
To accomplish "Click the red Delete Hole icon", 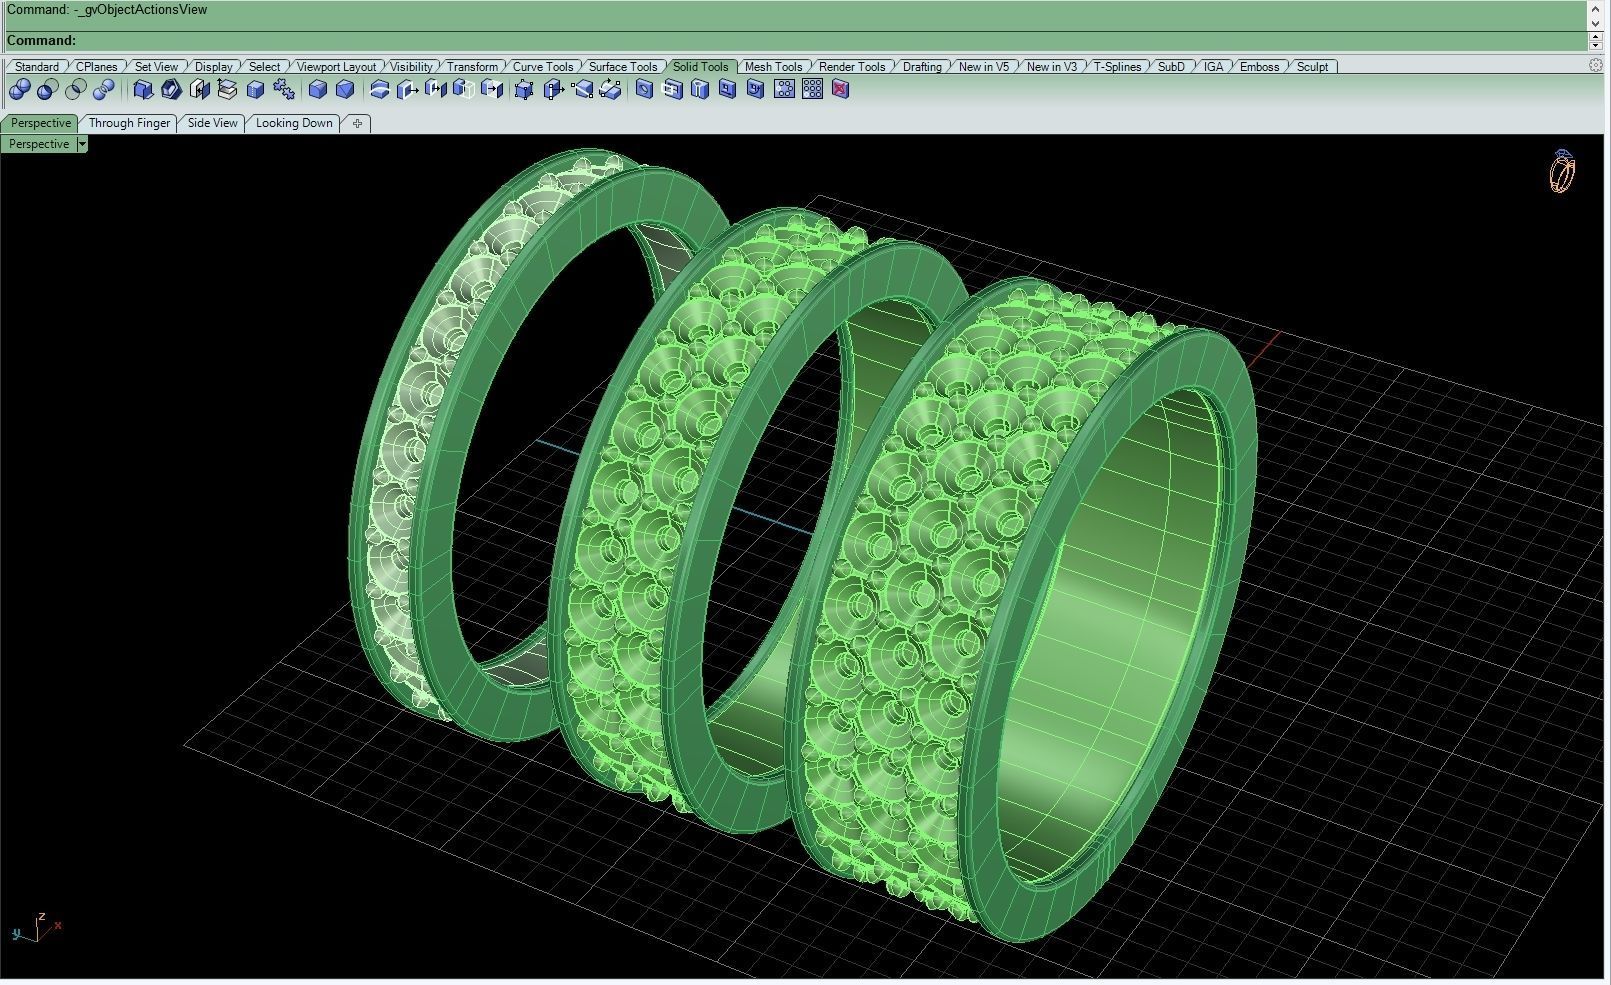I will click(841, 90).
